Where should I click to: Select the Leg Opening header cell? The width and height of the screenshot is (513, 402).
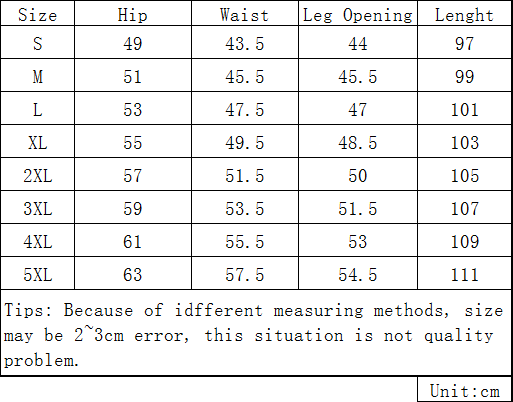(x=357, y=15)
